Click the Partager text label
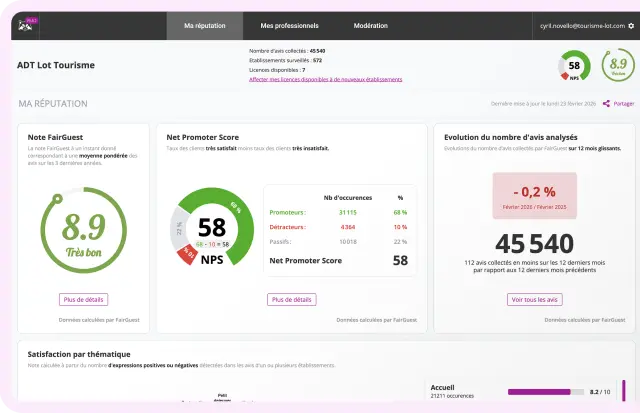The image size is (640, 413). [623, 103]
